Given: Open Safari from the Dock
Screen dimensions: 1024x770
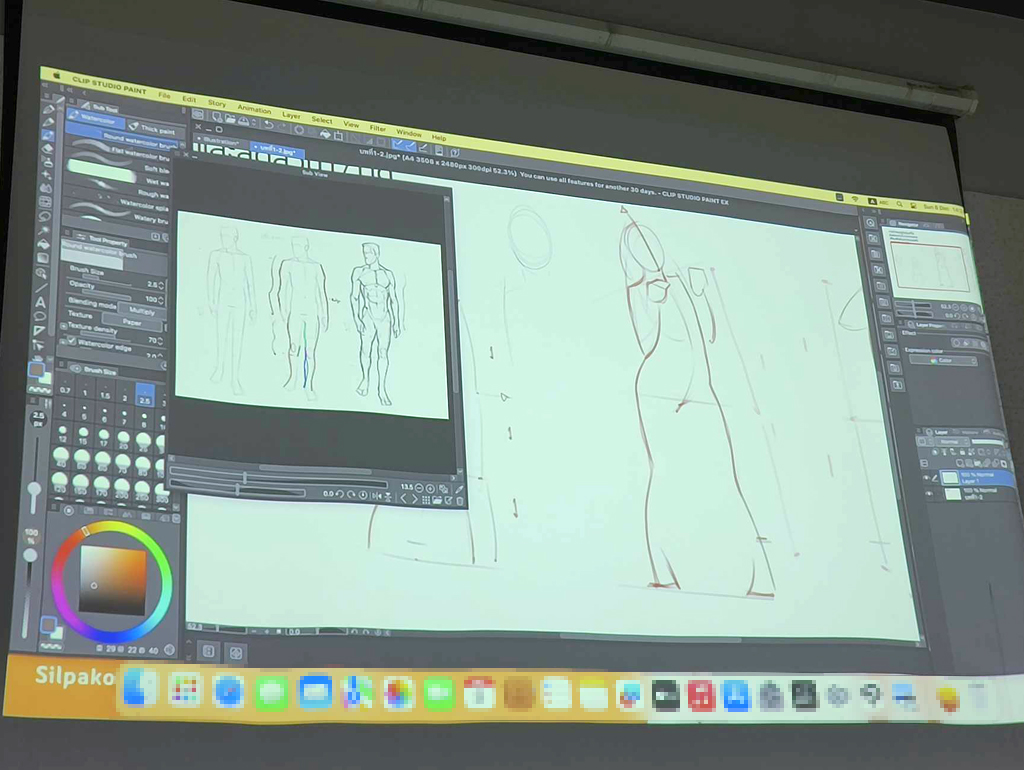Looking at the screenshot, I should tap(228, 690).
